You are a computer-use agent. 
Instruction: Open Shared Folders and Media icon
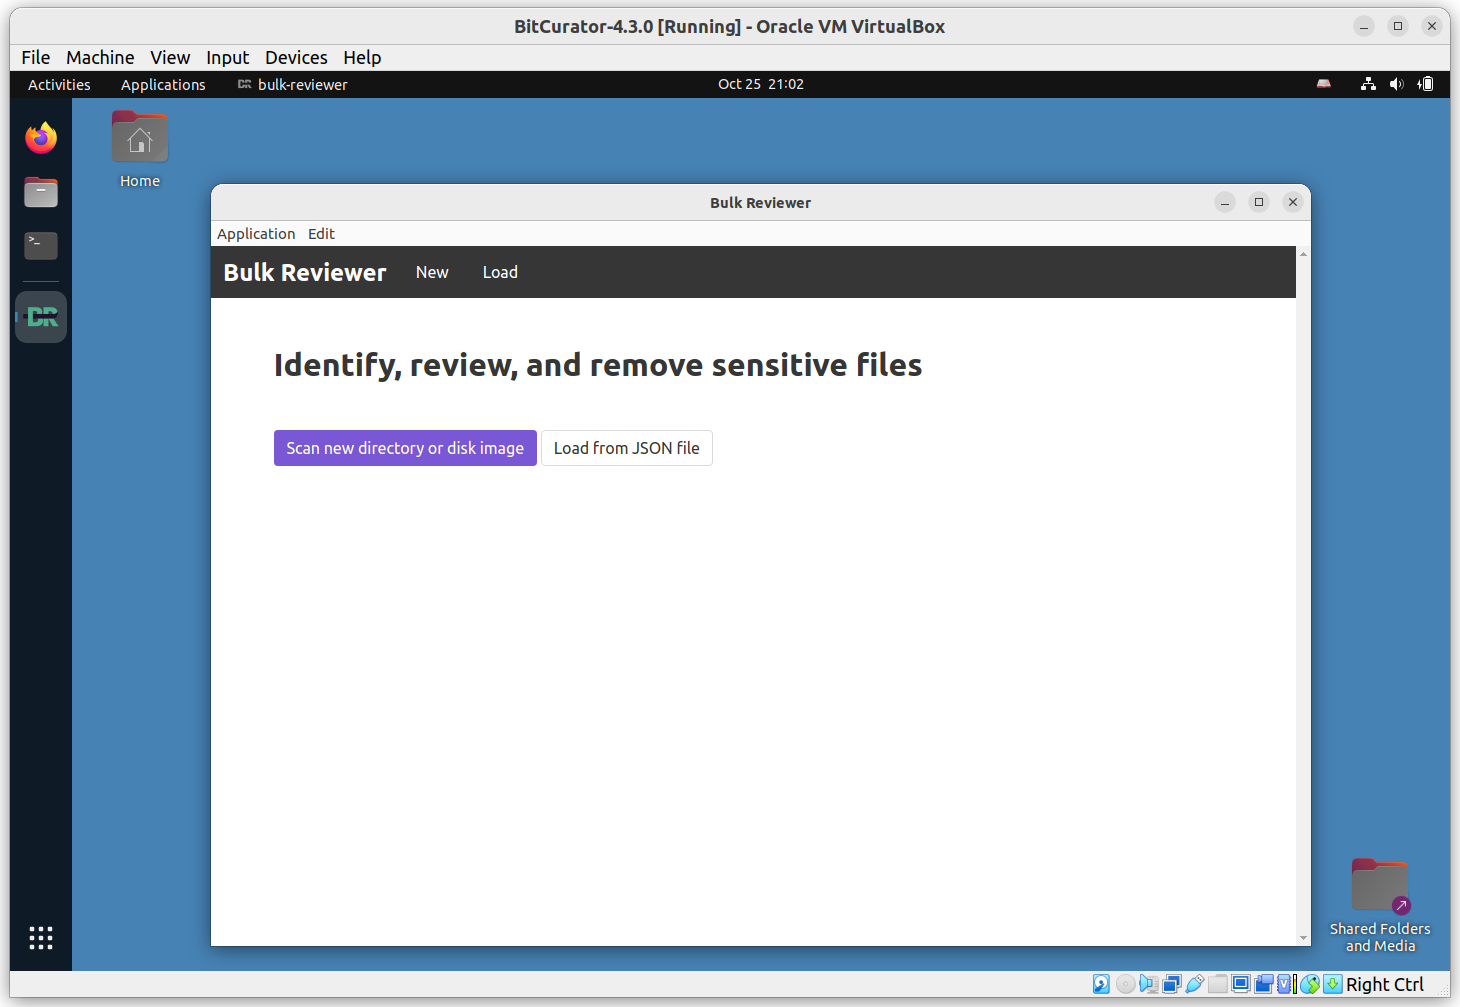coord(1380,905)
